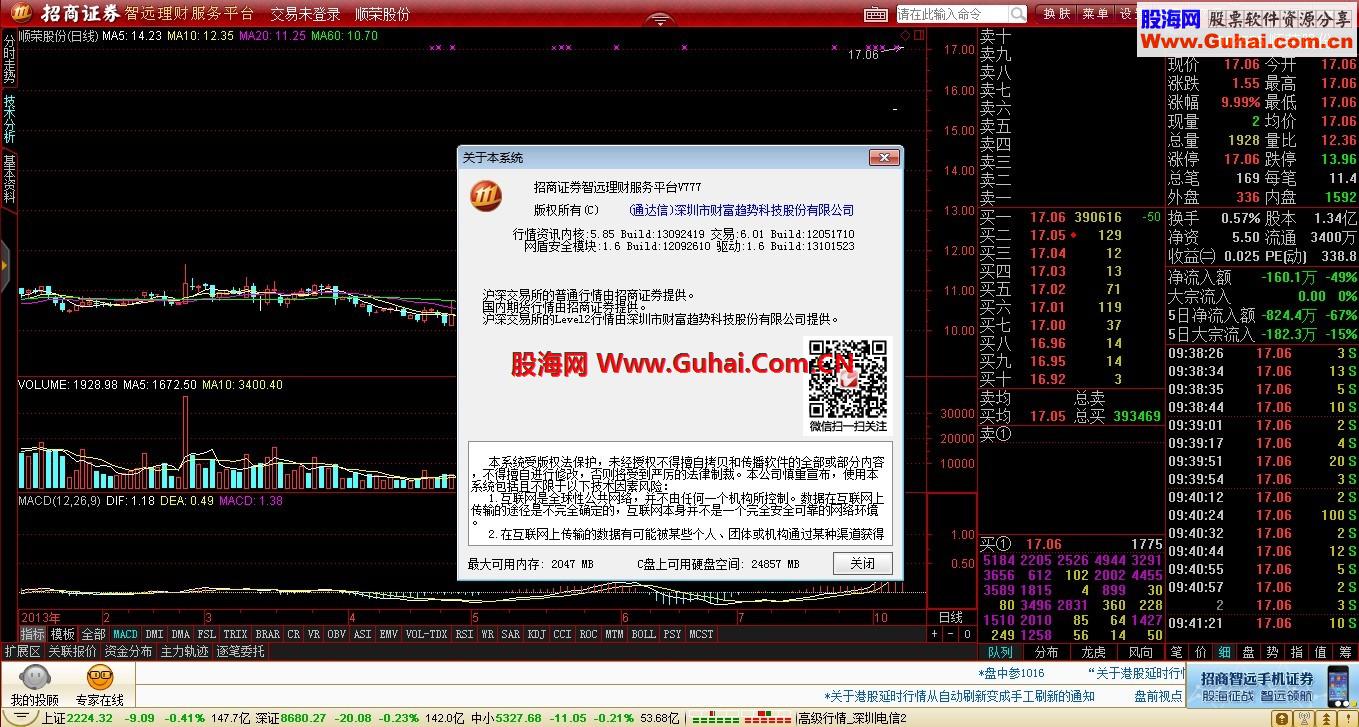This screenshot has width=1359, height=727.
Task: Open 资金分布 tab
Action: pos(128,651)
